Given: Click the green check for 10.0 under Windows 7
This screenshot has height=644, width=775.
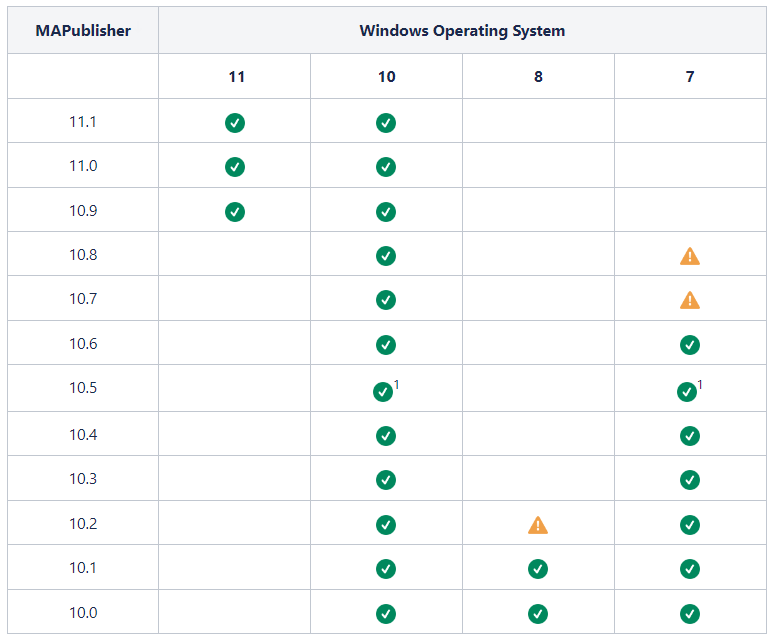Looking at the screenshot, I should [x=690, y=614].
